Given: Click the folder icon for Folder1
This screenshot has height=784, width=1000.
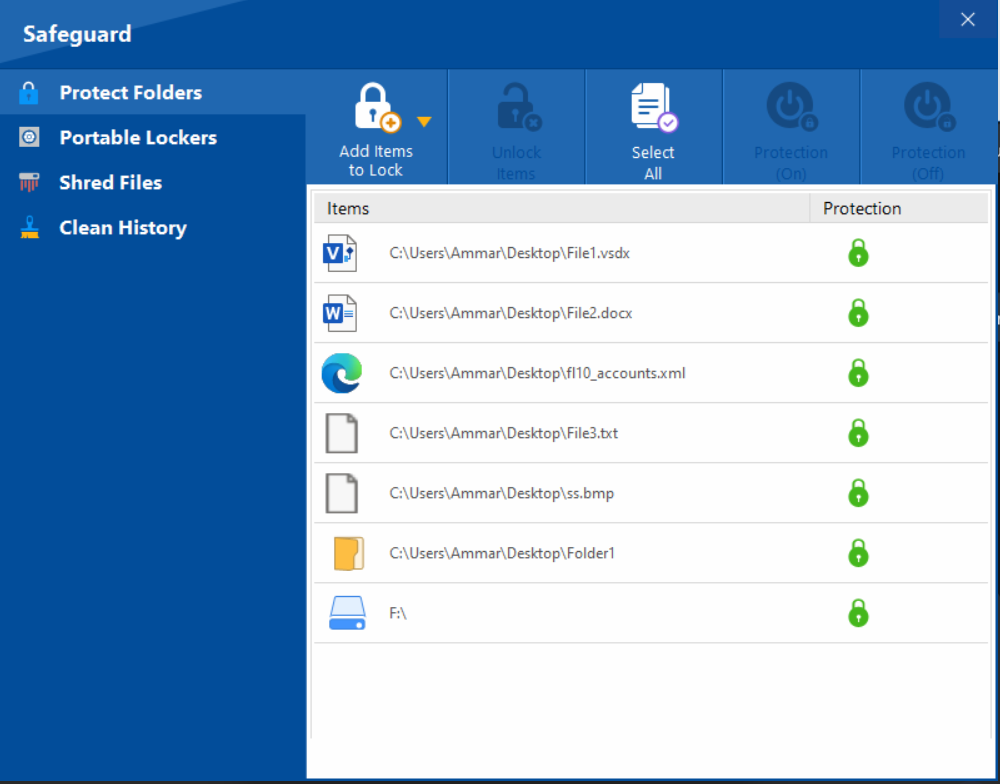Looking at the screenshot, I should click(x=349, y=553).
